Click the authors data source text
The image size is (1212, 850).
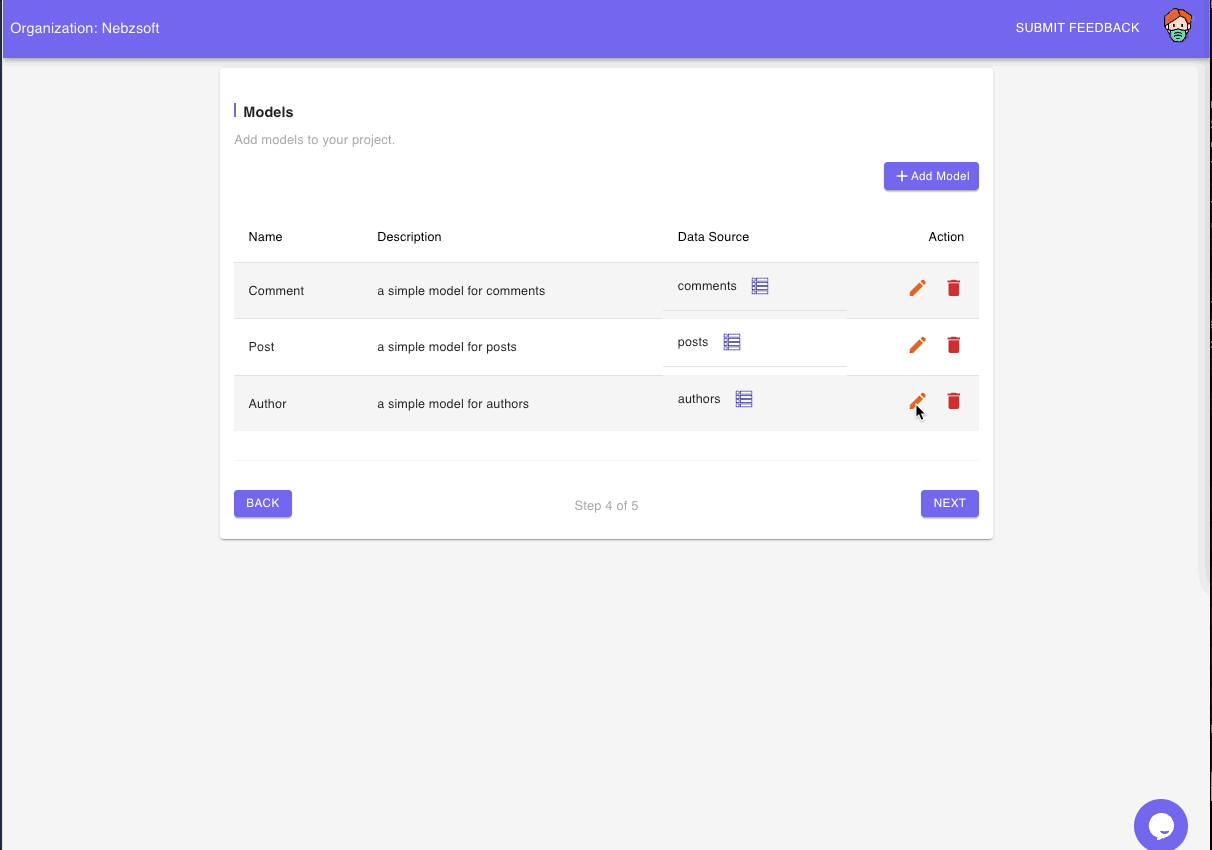tap(699, 399)
